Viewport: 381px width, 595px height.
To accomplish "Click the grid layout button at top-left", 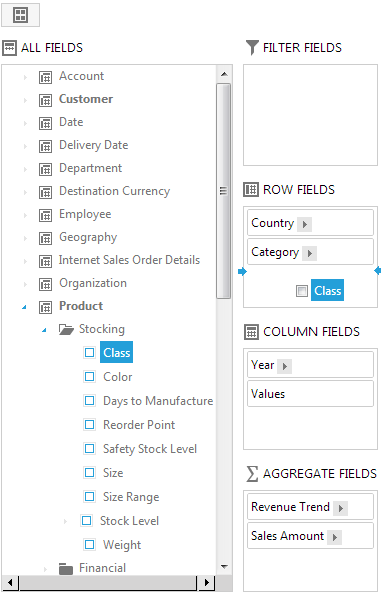I will pyautogui.click(x=20, y=15).
